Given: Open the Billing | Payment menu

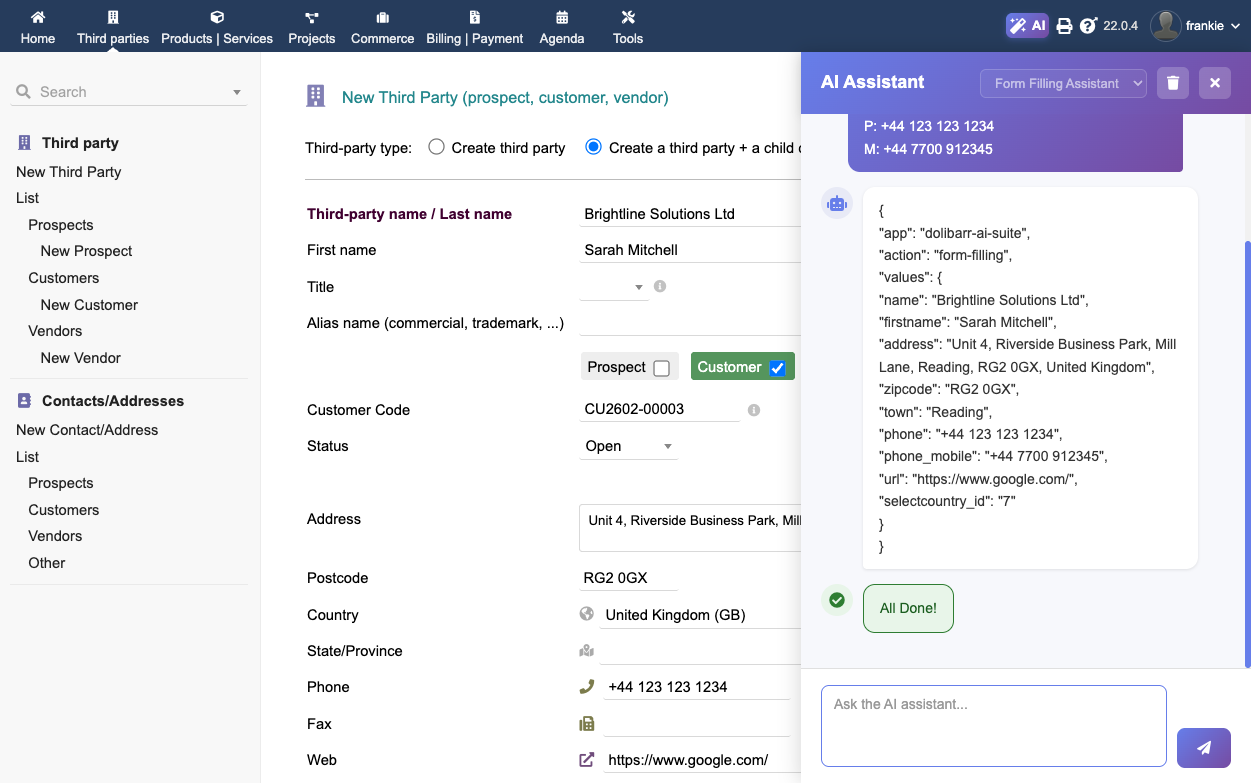Looking at the screenshot, I should pyautogui.click(x=474, y=27).
